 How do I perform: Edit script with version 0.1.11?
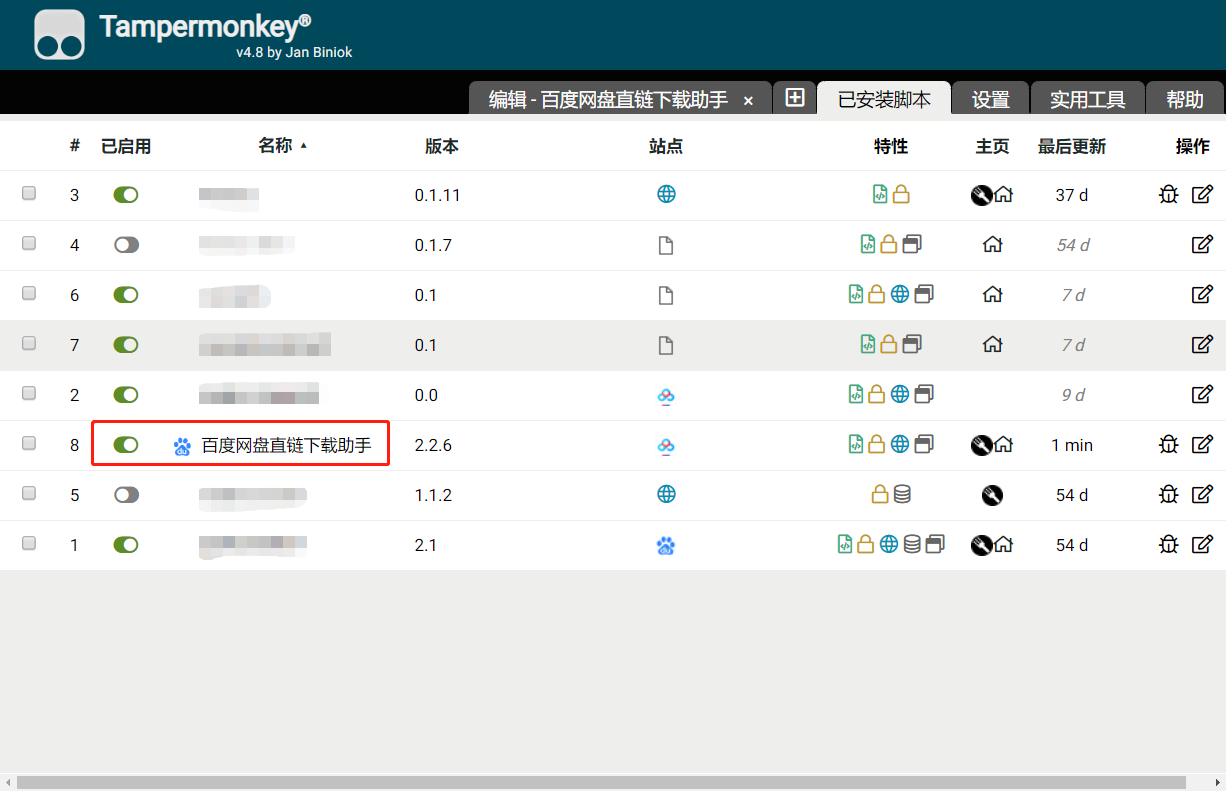(1202, 195)
